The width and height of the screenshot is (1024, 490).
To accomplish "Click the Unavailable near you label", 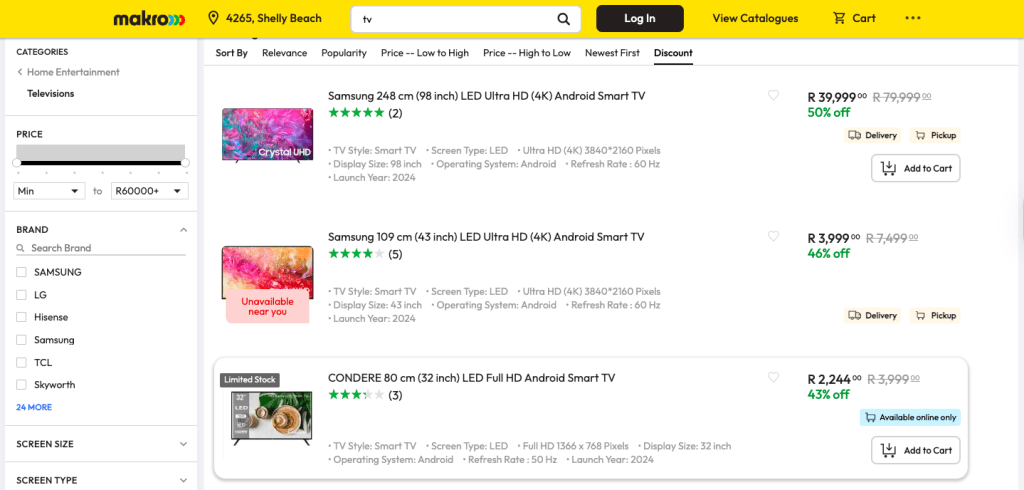I will click(x=267, y=306).
